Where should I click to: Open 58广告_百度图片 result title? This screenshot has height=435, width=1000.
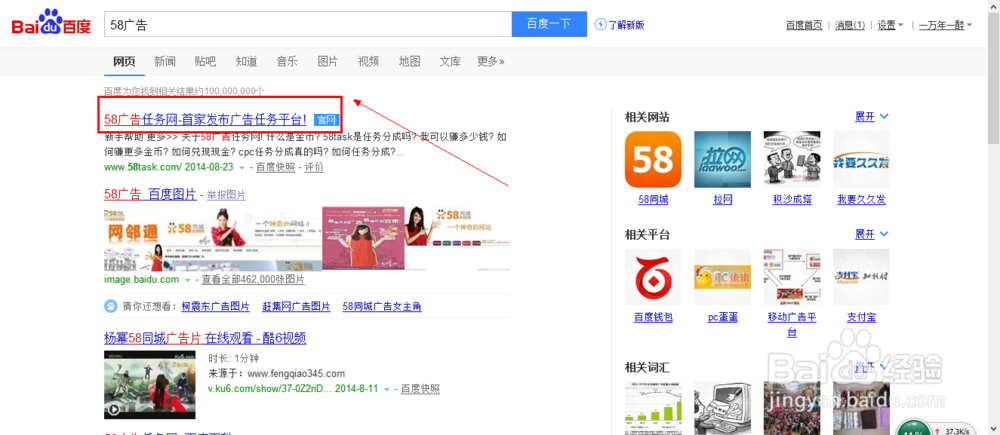point(150,194)
